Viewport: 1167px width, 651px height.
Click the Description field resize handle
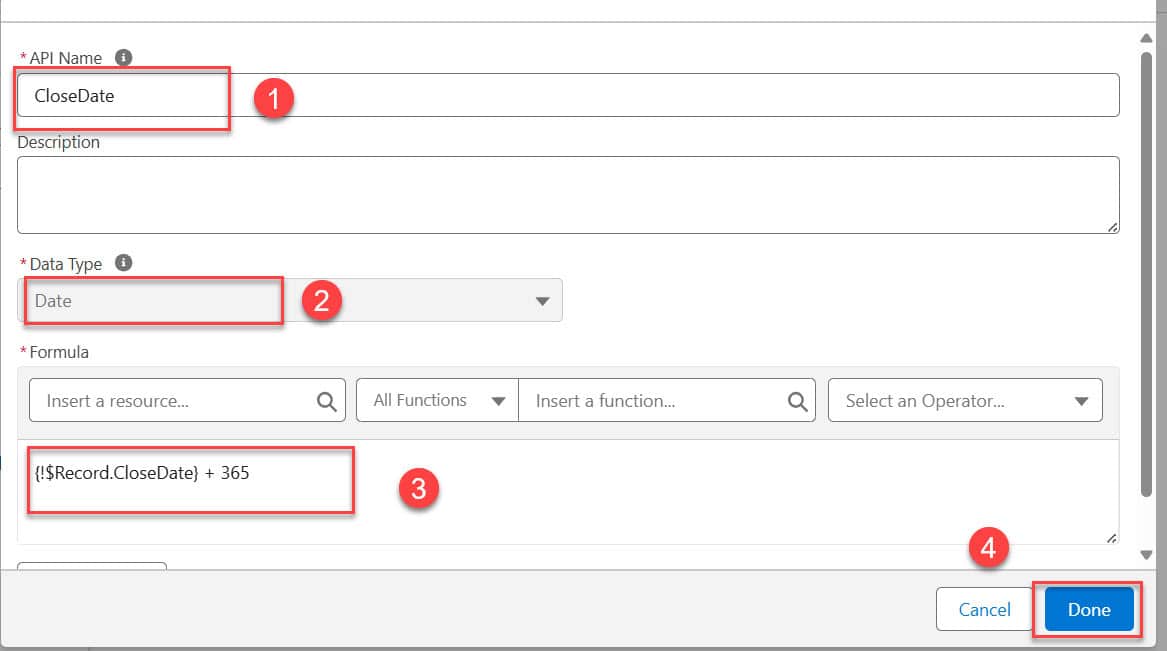click(1112, 227)
